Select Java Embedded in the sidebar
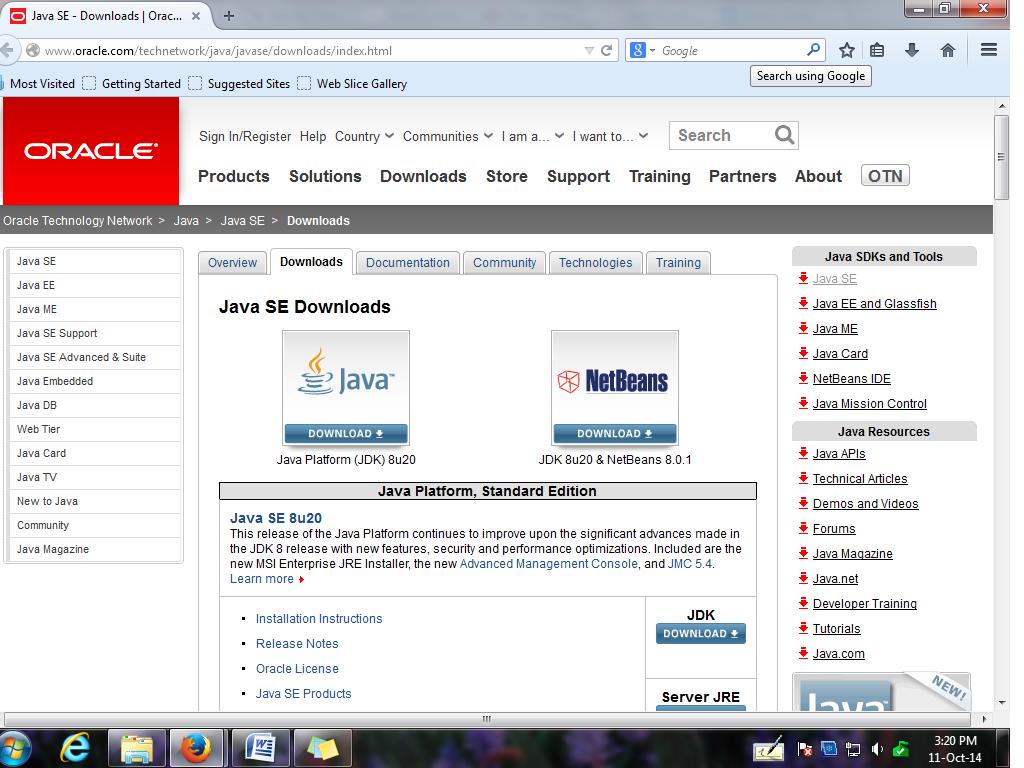Image resolution: width=1024 pixels, height=768 pixels. point(95,381)
